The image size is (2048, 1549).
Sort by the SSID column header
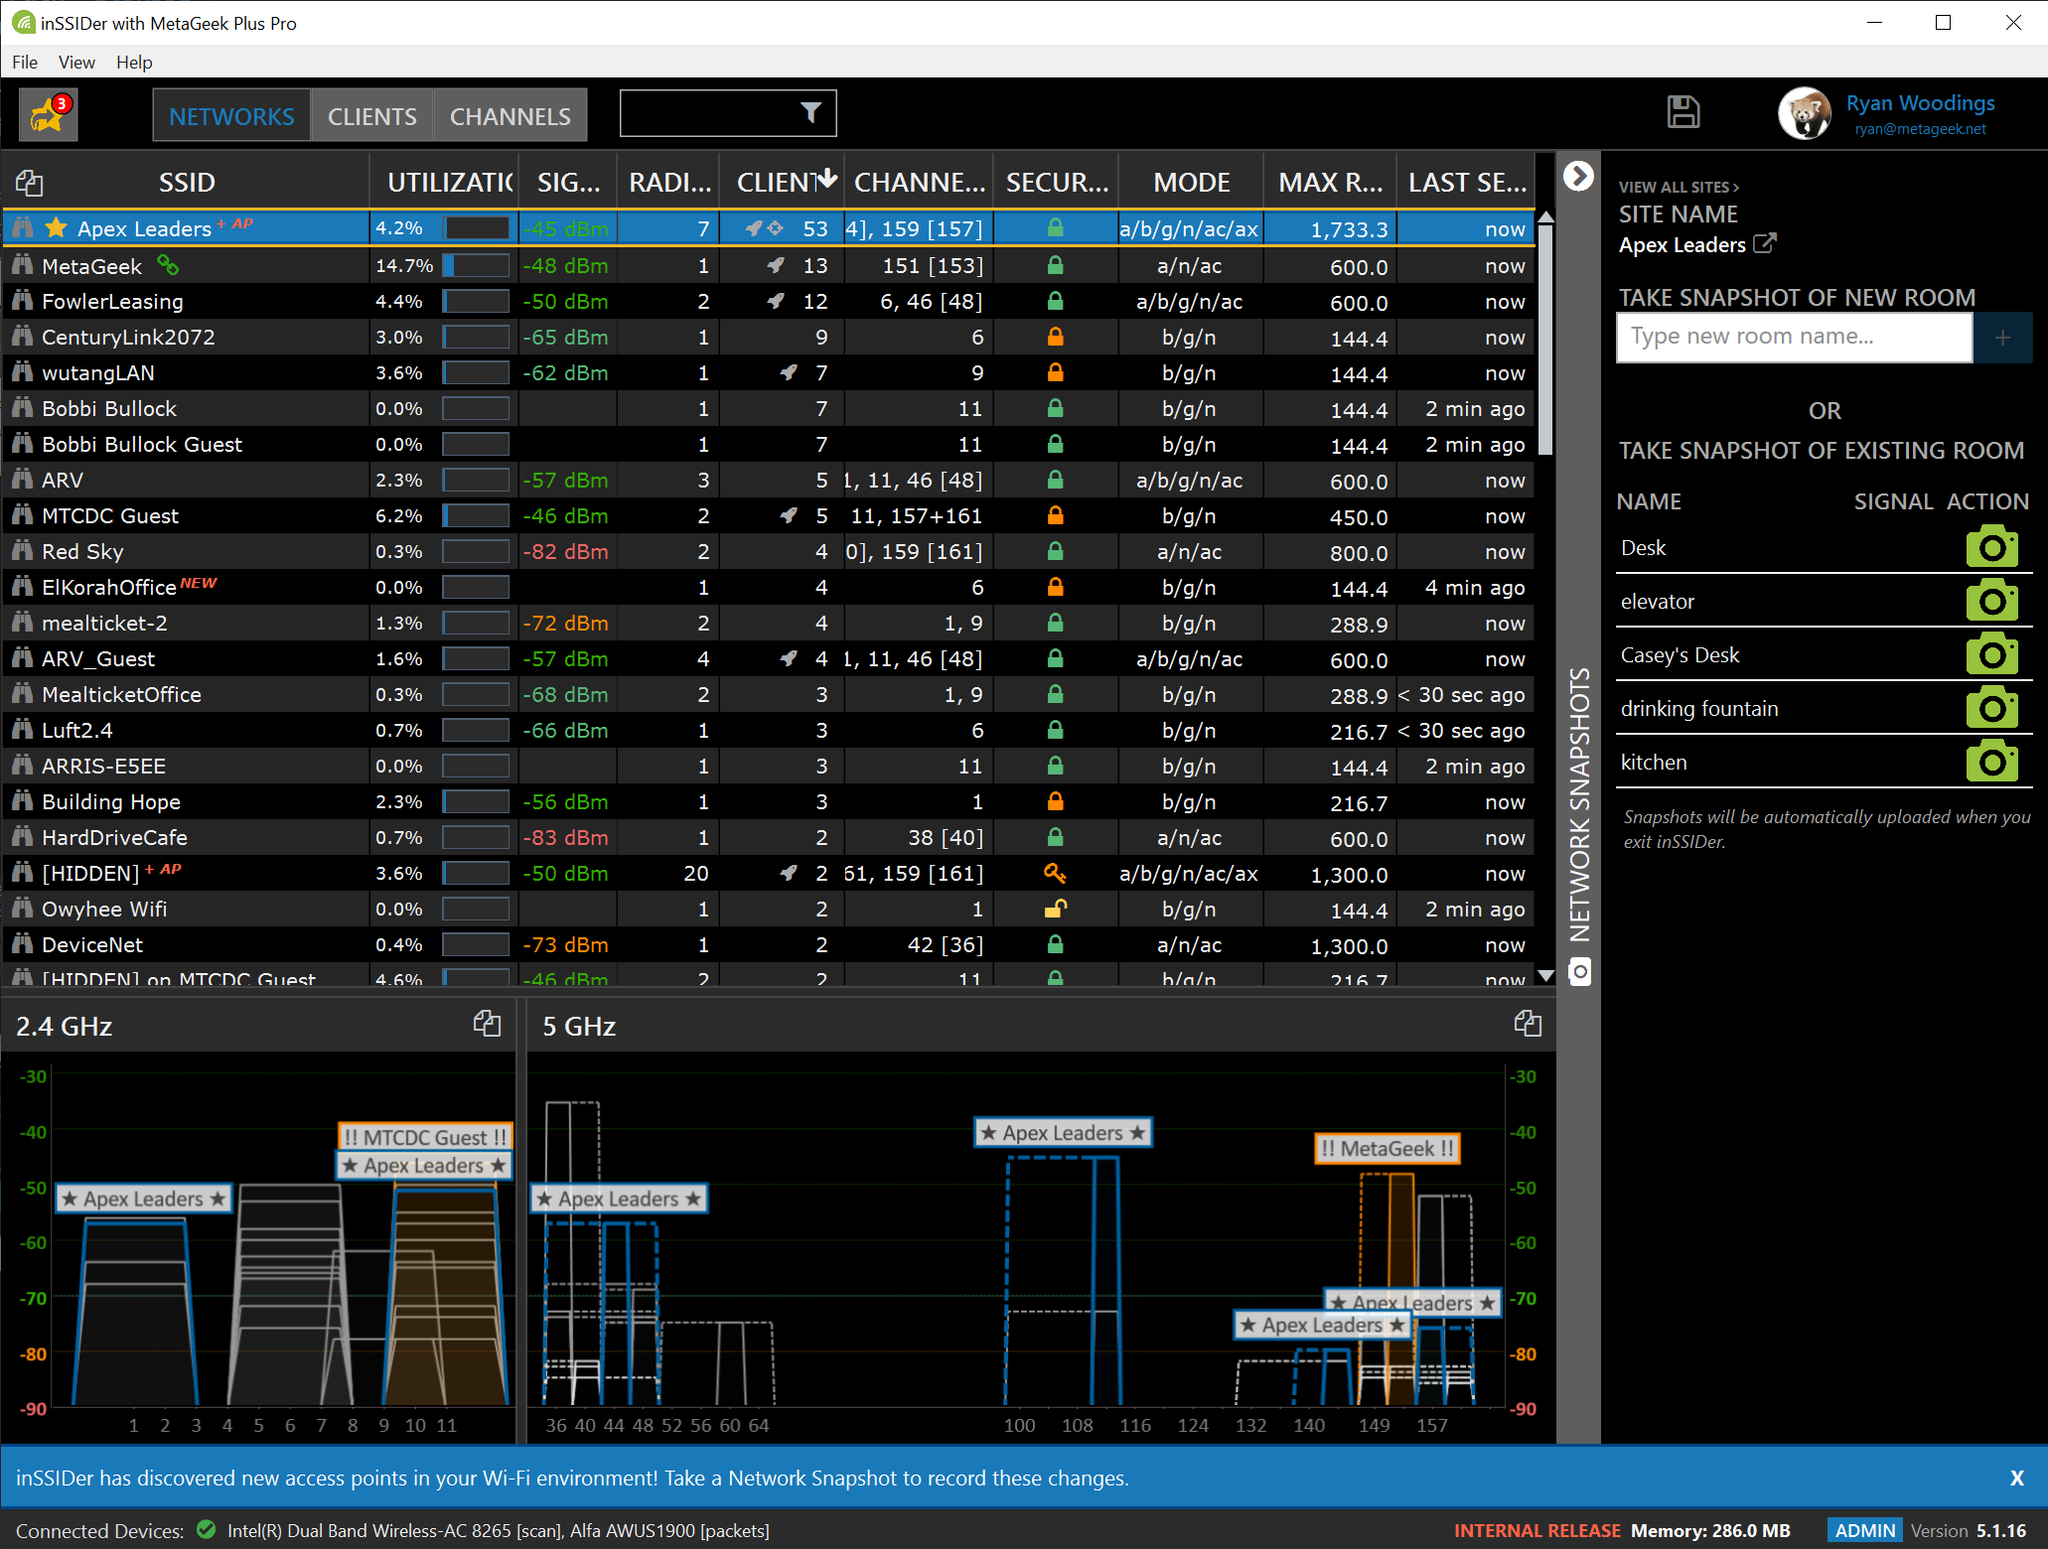coord(187,182)
